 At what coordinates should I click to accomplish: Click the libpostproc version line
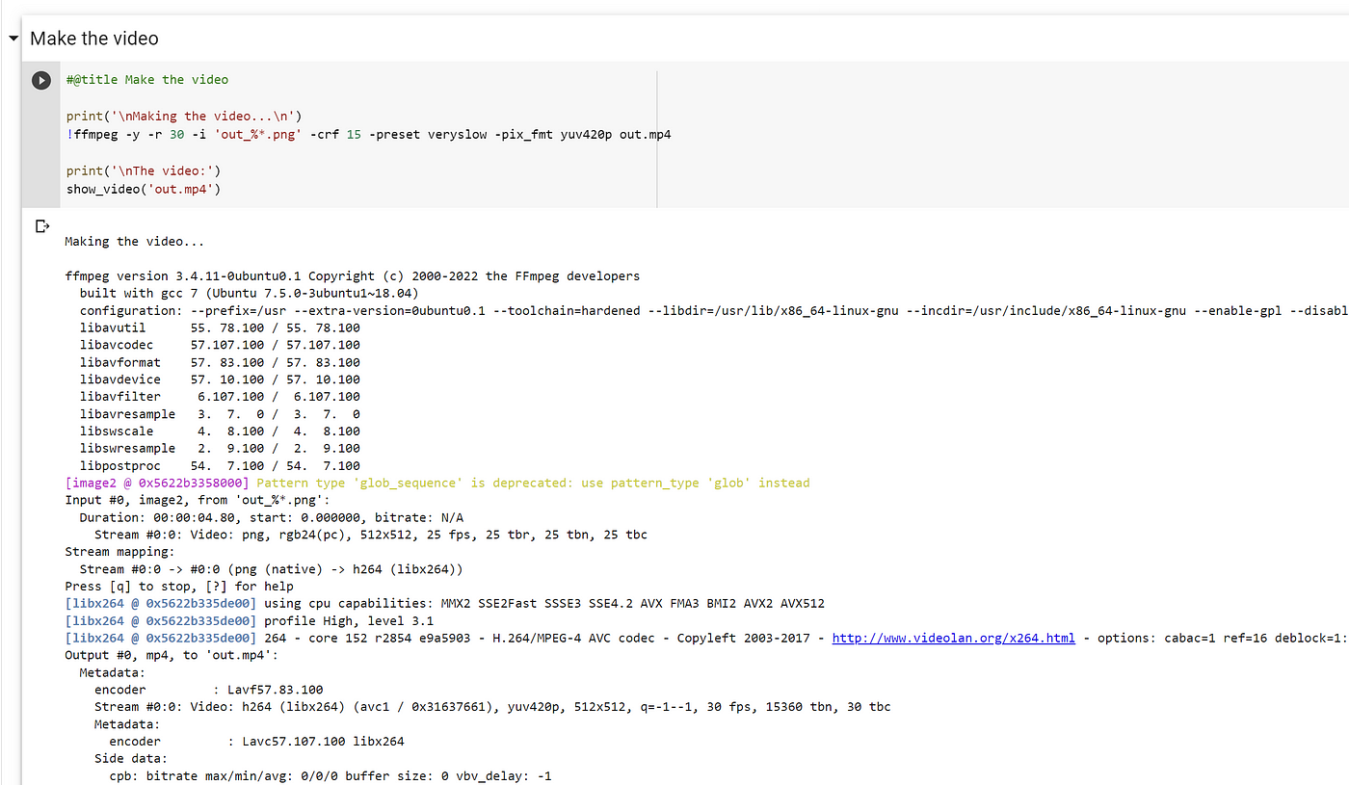[220, 466]
